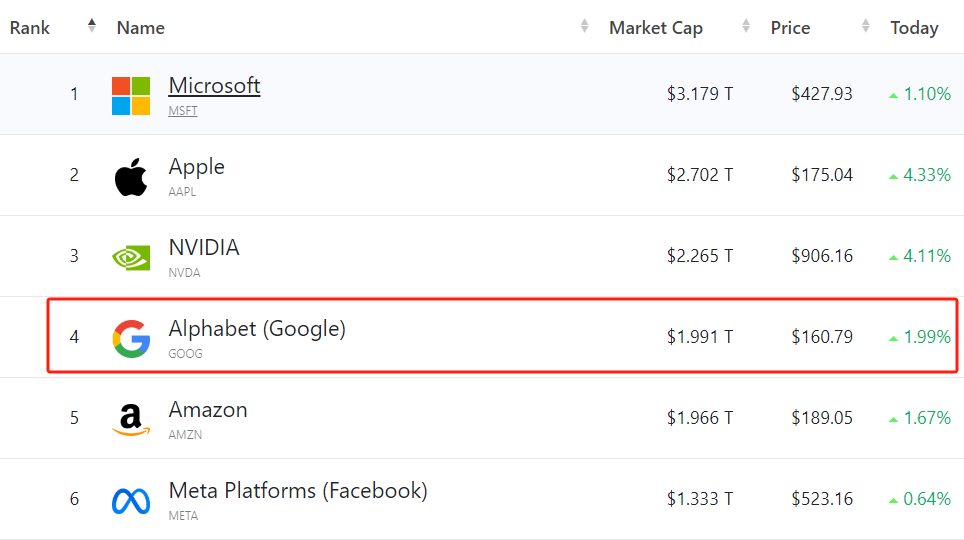Click the Google logo icon

tap(131, 338)
